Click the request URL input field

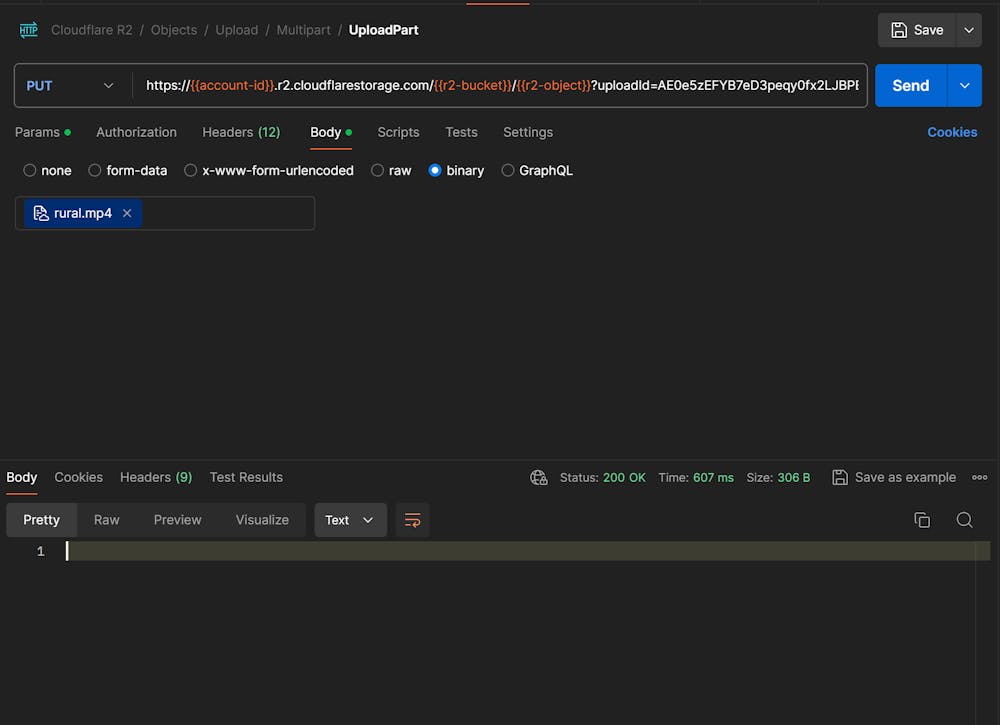coord(500,85)
